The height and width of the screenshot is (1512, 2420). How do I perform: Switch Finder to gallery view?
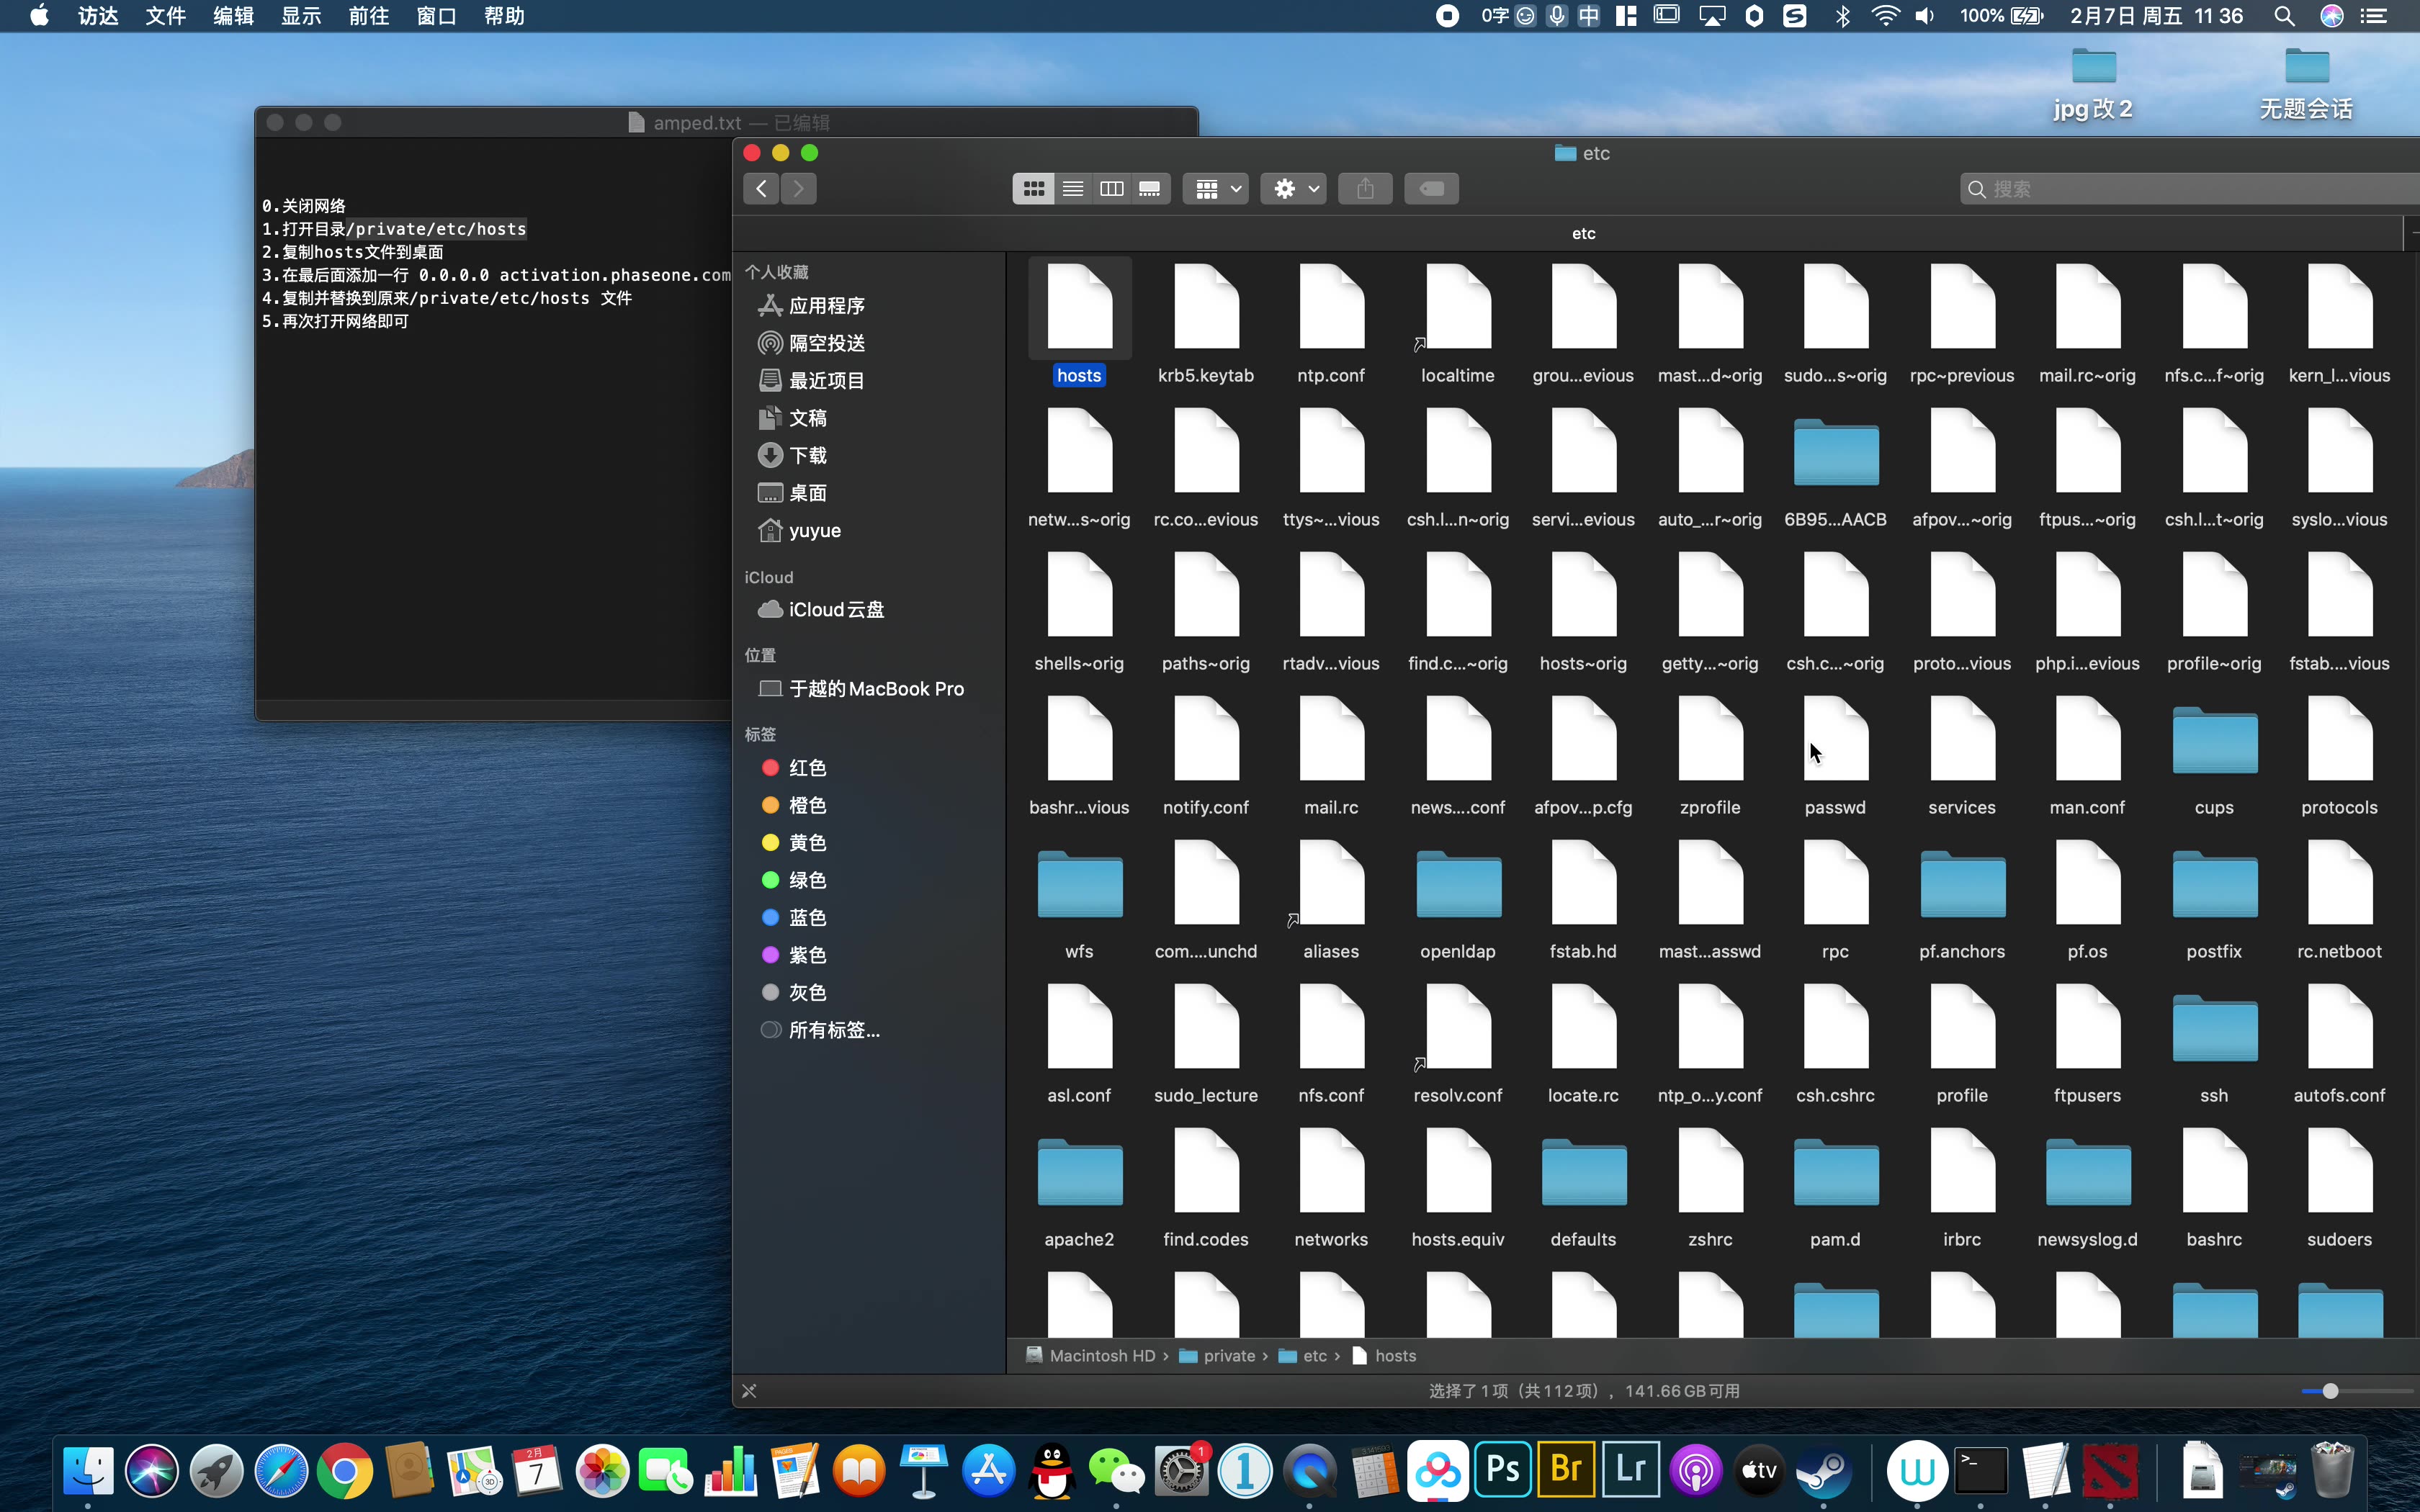tap(1150, 189)
